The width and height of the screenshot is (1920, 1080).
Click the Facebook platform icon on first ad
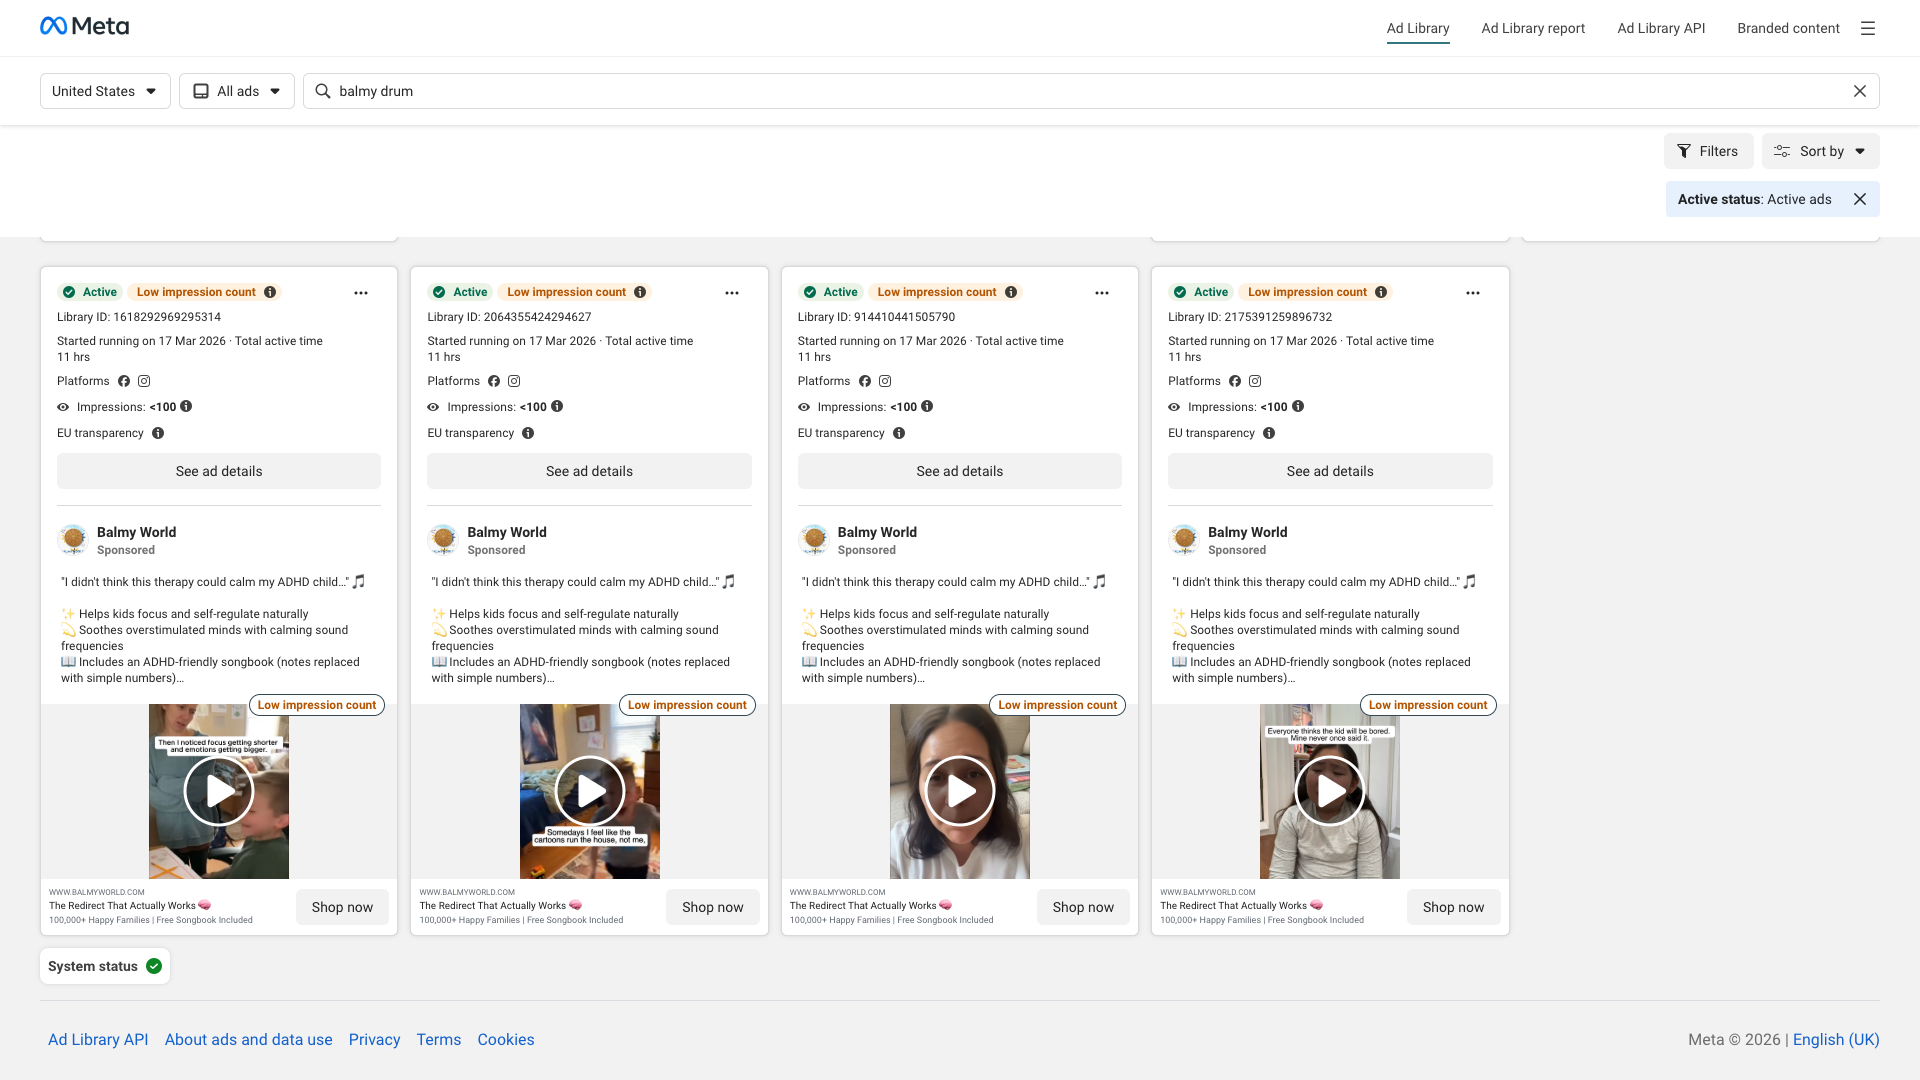pos(124,381)
